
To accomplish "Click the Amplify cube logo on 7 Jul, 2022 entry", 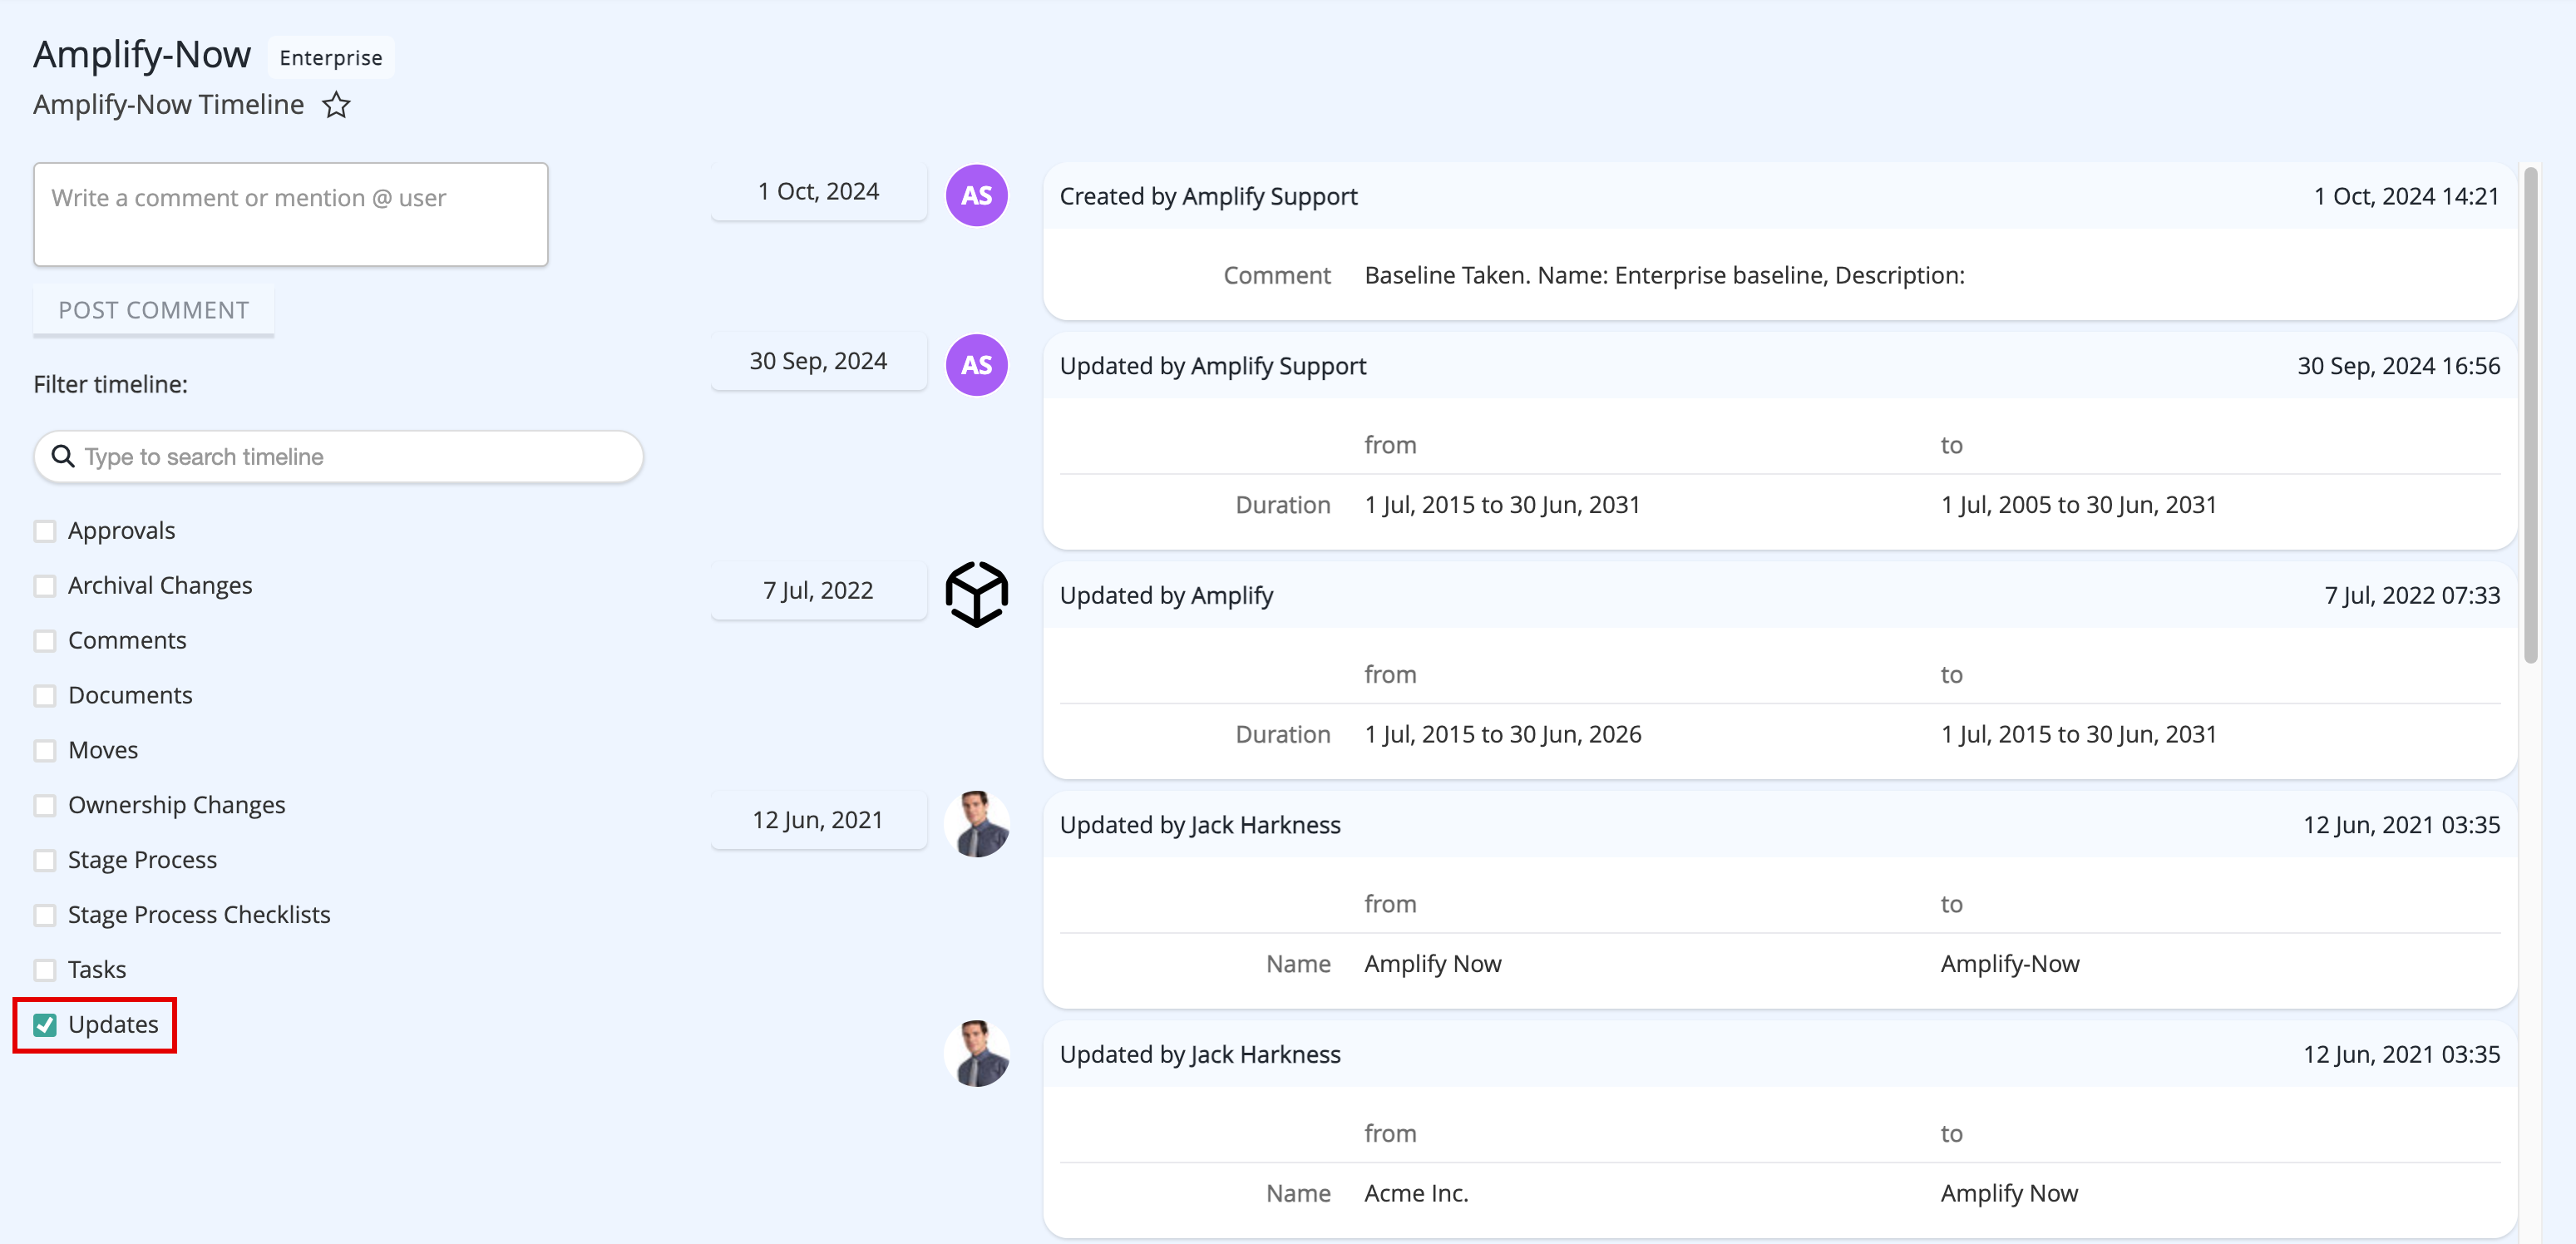I will click(x=976, y=594).
